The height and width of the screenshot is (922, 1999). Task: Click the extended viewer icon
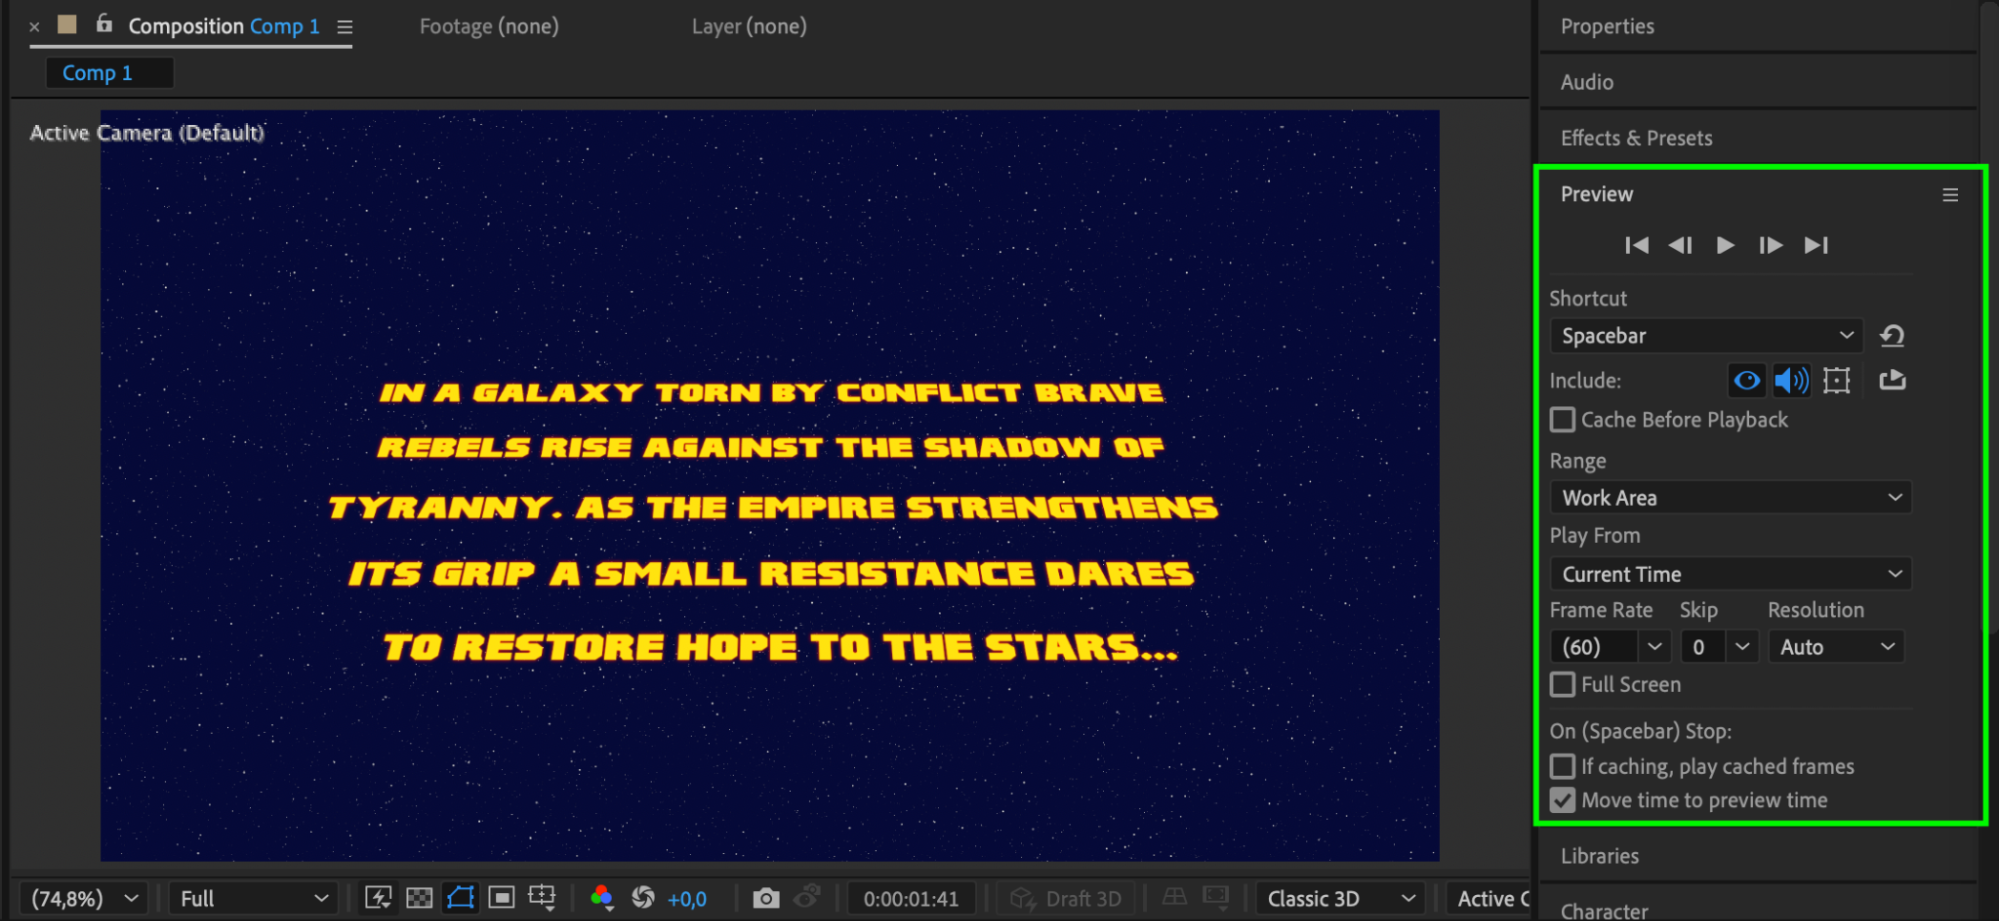click(1216, 897)
